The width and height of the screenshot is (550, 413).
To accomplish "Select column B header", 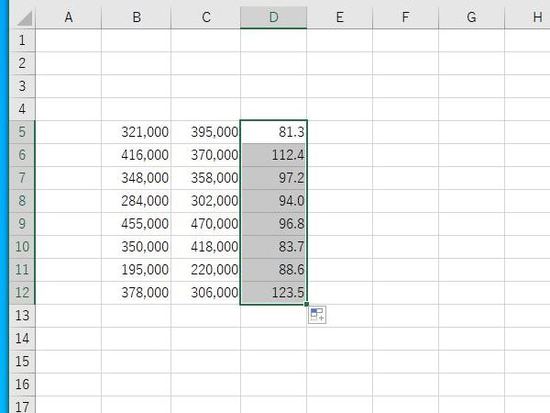I will pyautogui.click(x=136, y=17).
